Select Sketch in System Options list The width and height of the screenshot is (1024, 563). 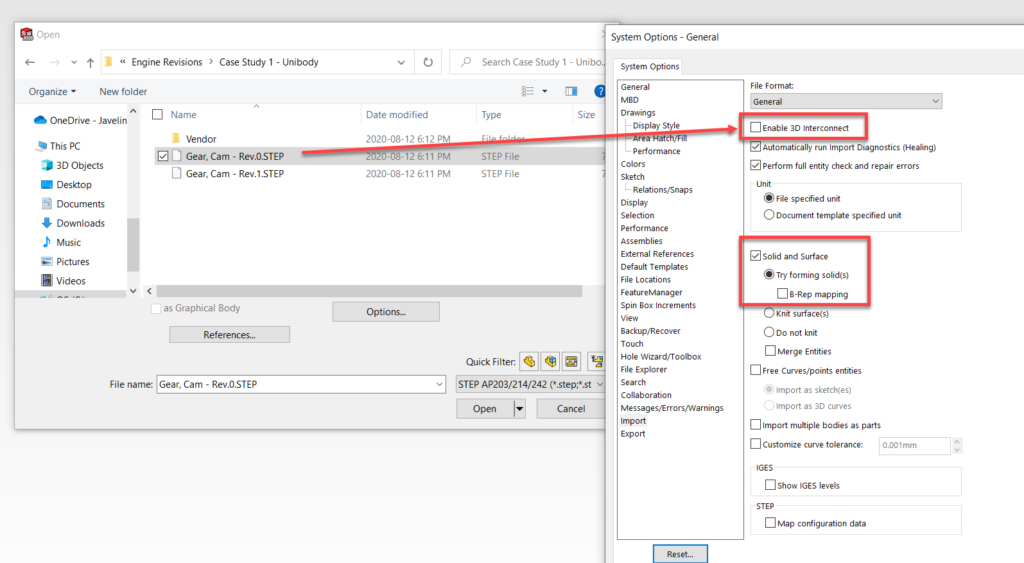[x=632, y=177]
